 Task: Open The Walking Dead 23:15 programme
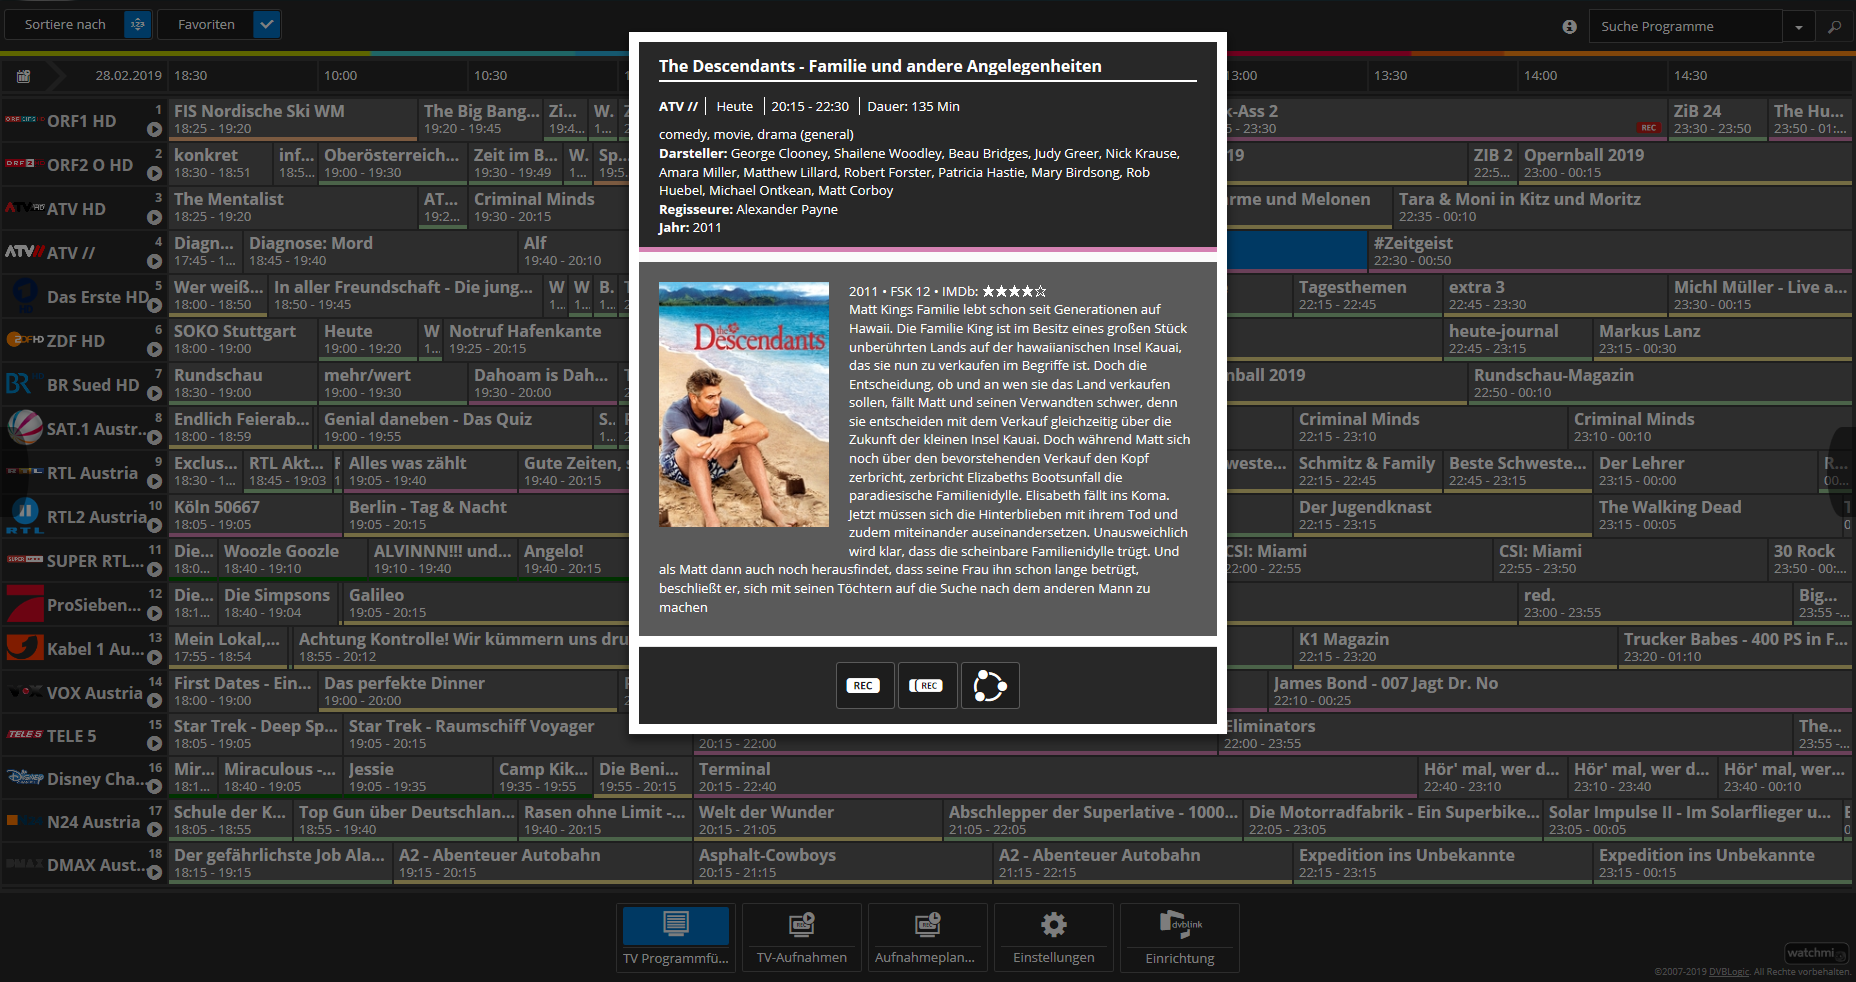click(1718, 515)
